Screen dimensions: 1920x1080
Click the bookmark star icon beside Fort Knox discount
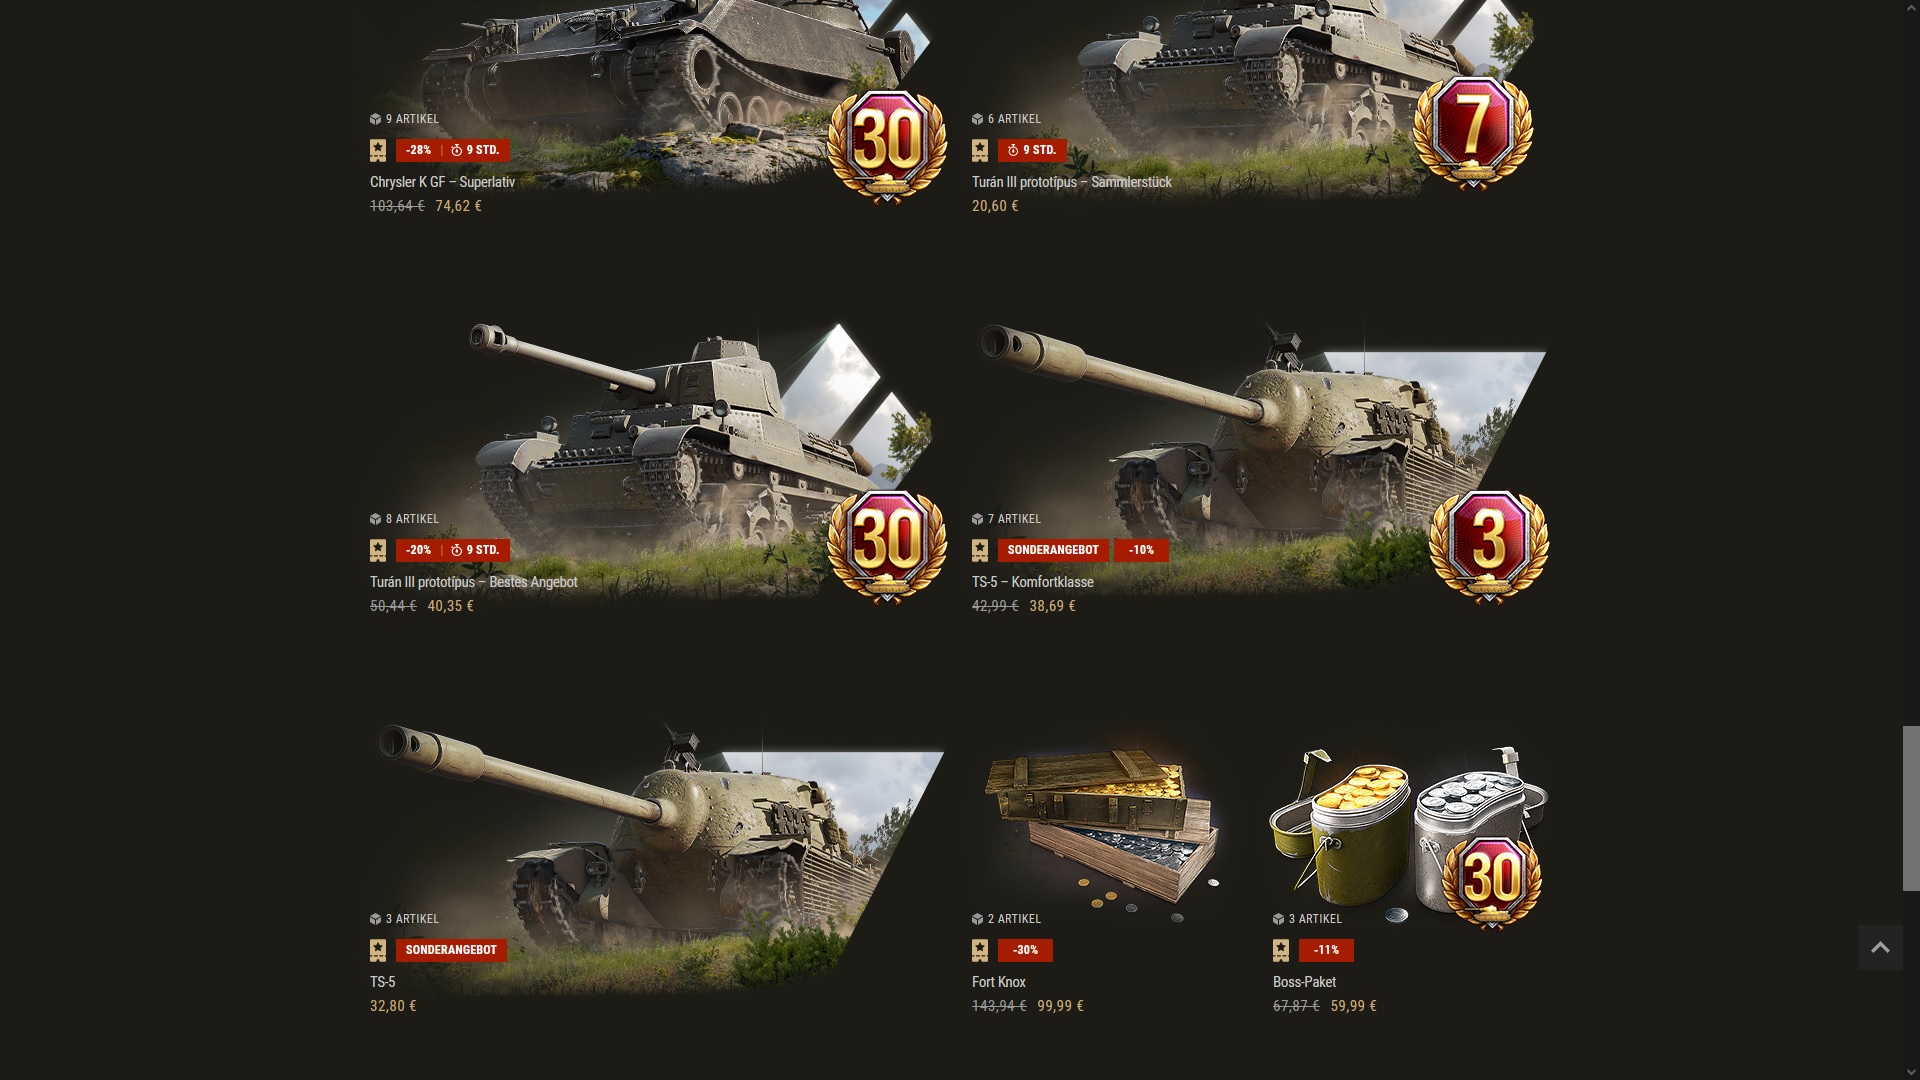point(980,950)
